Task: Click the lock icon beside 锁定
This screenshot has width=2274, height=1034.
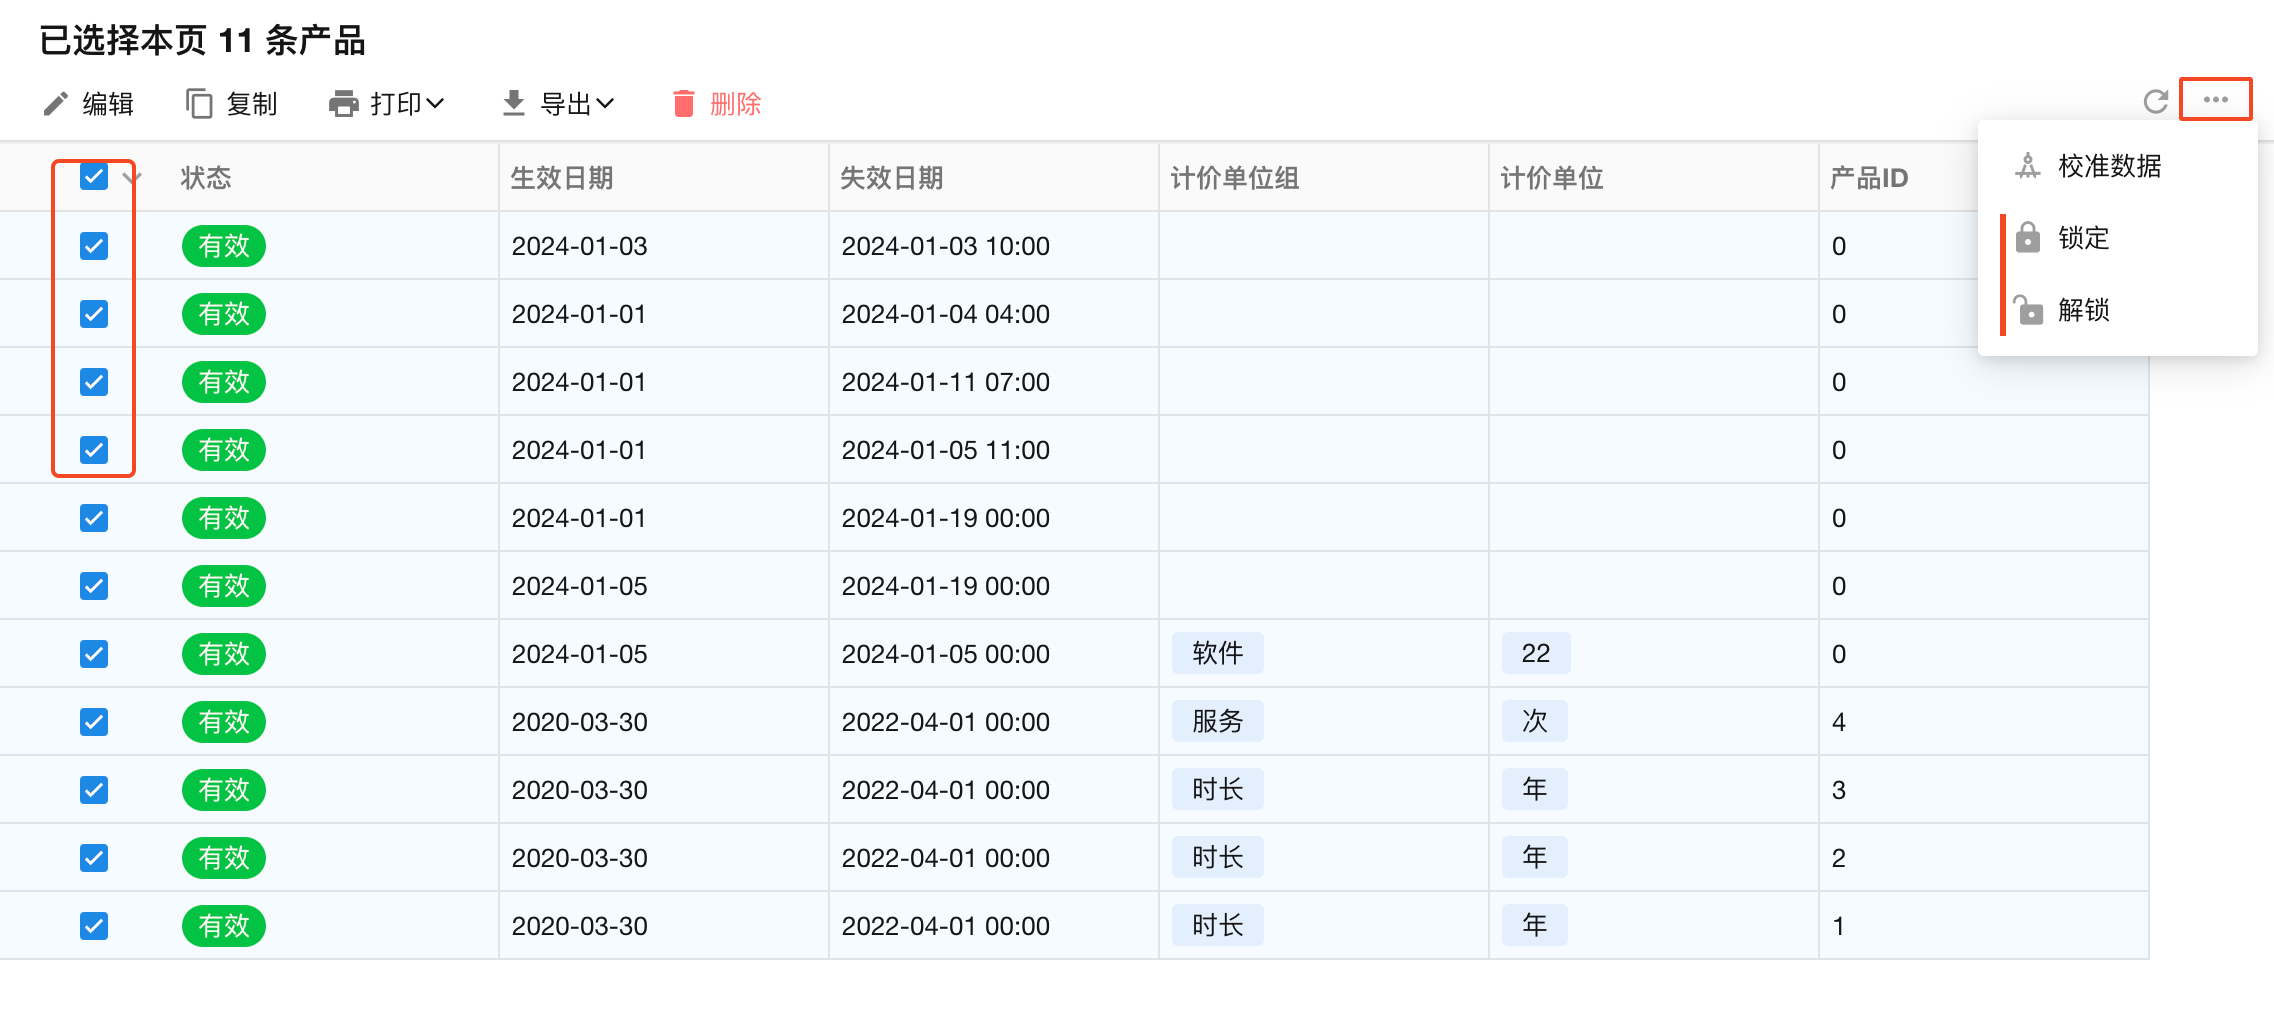Action: [2028, 238]
